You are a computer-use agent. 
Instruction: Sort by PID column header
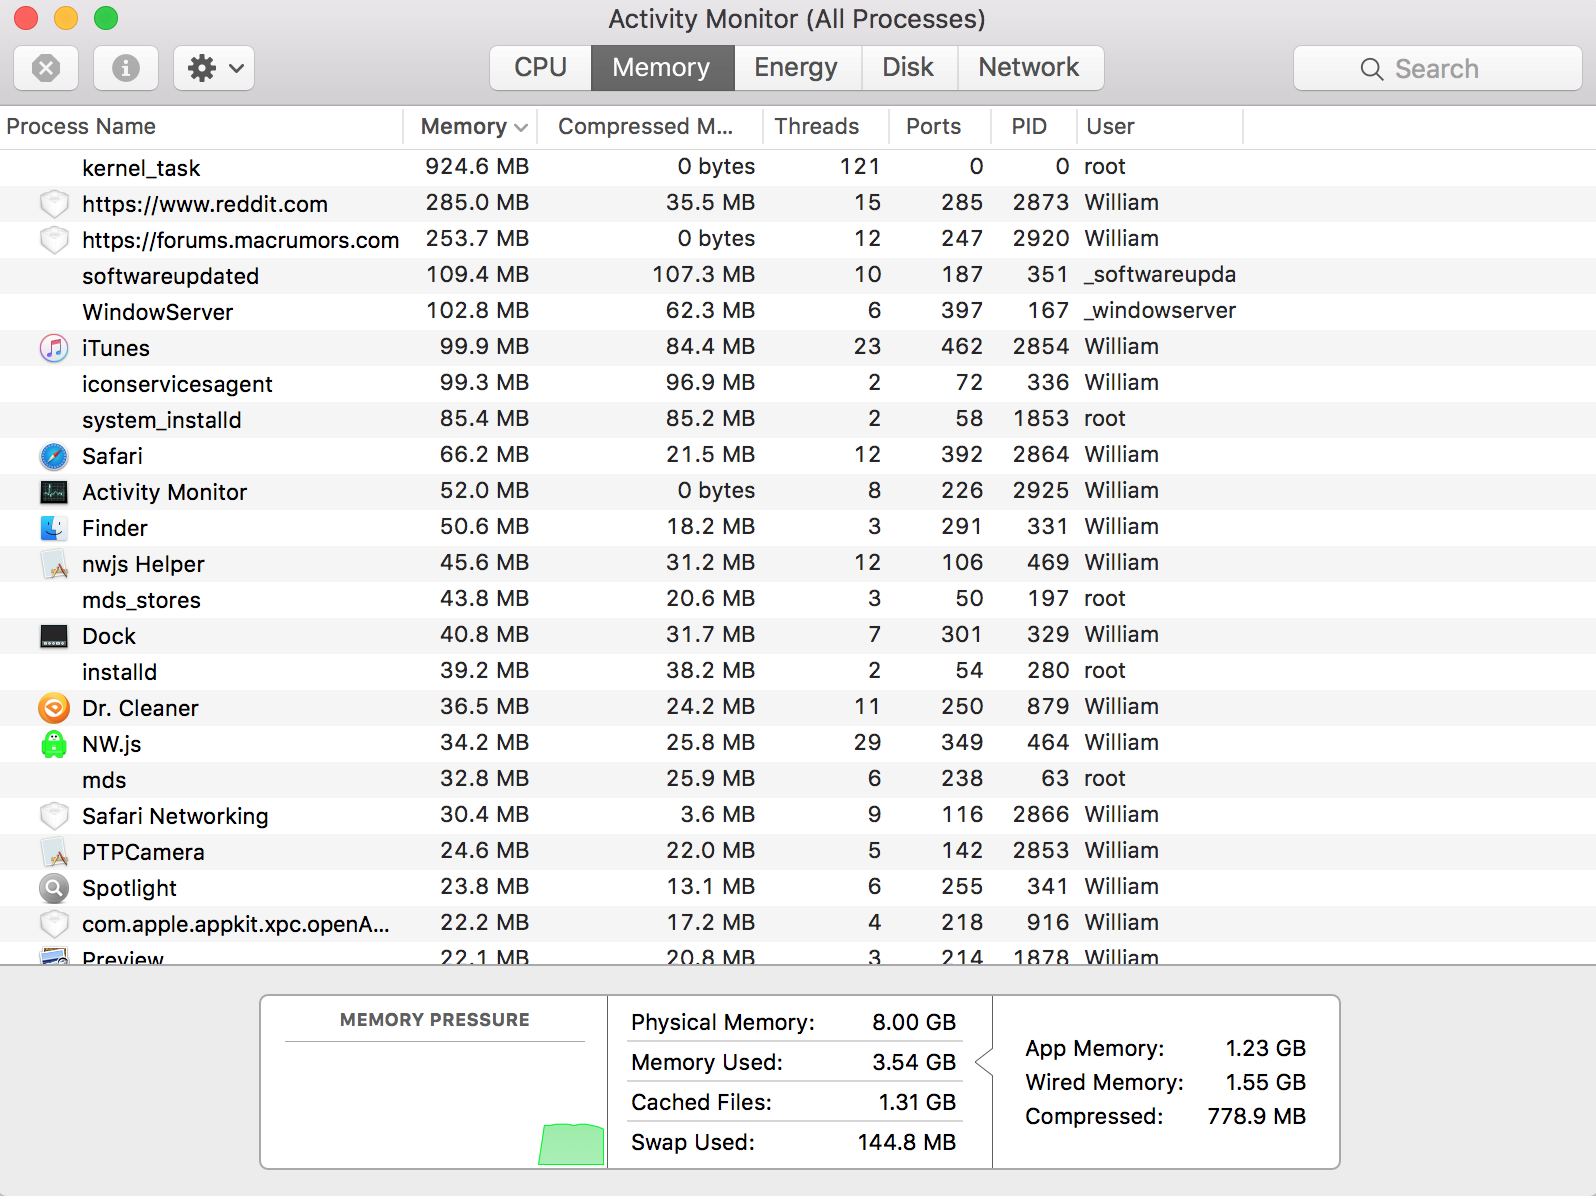[1034, 126]
